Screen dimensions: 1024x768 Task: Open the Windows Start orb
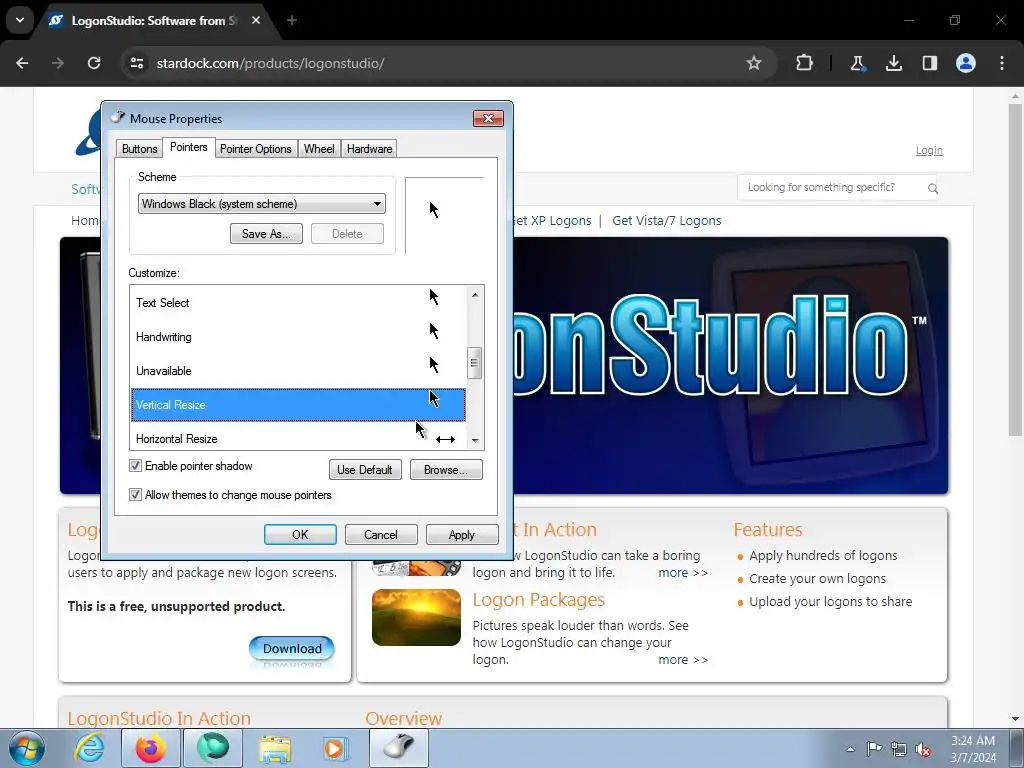click(27, 748)
